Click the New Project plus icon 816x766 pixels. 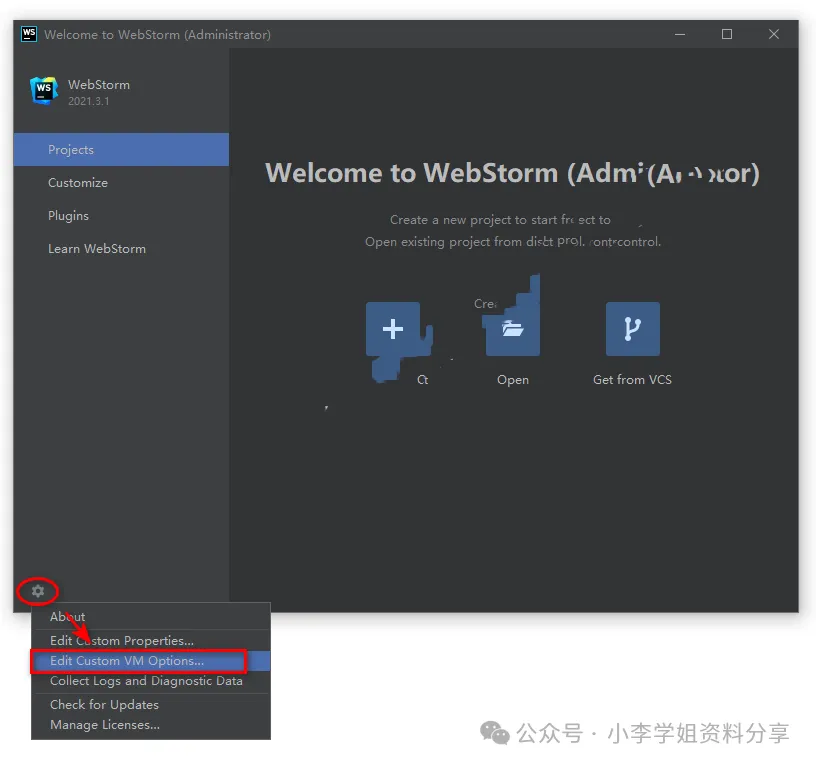pos(393,329)
